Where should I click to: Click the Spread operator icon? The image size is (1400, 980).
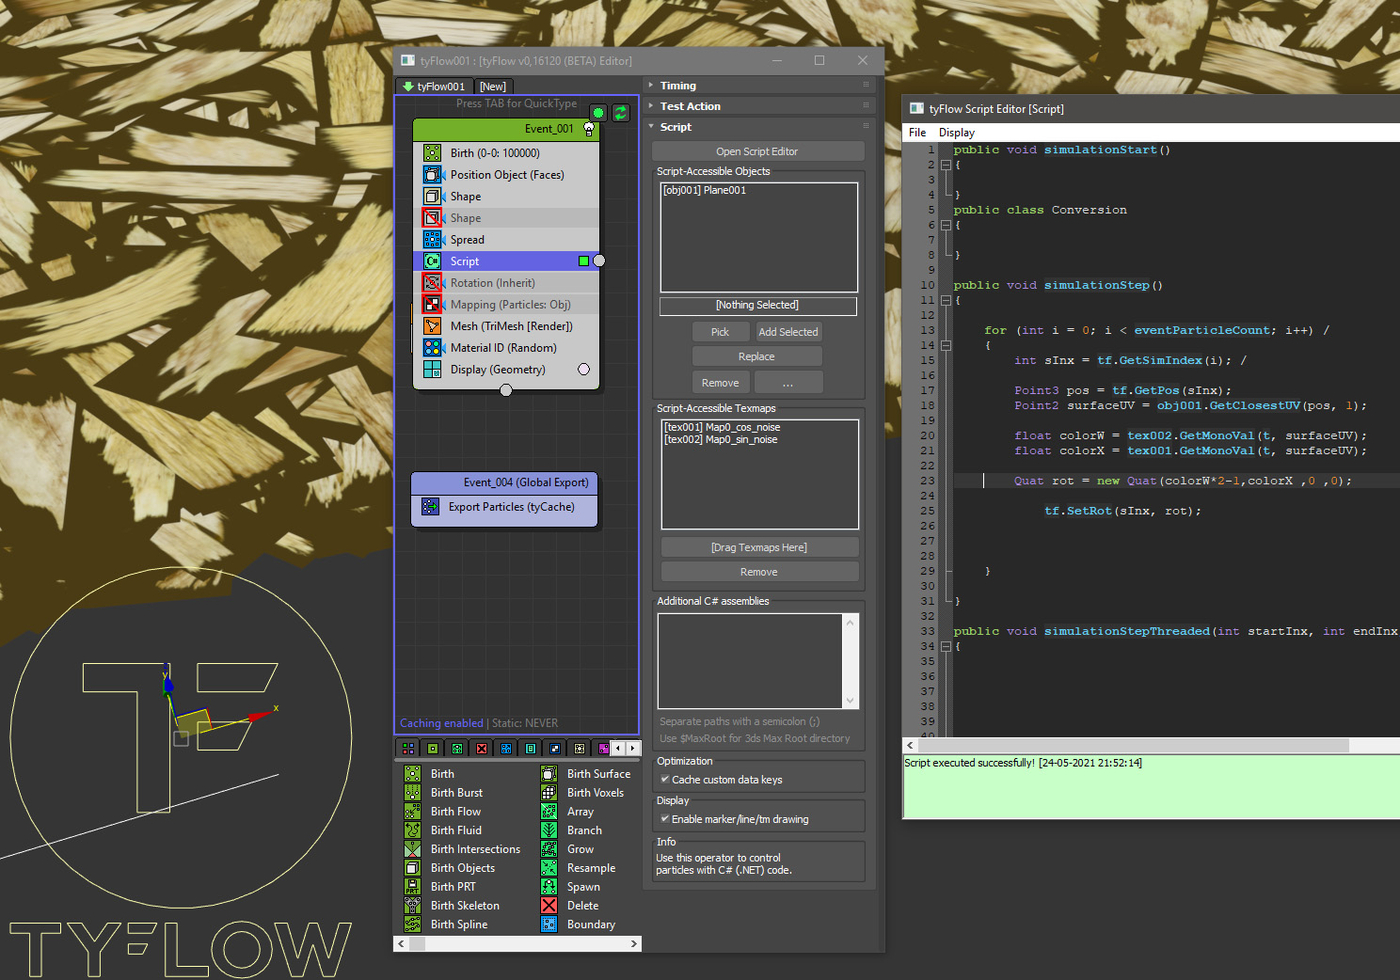[x=432, y=240]
